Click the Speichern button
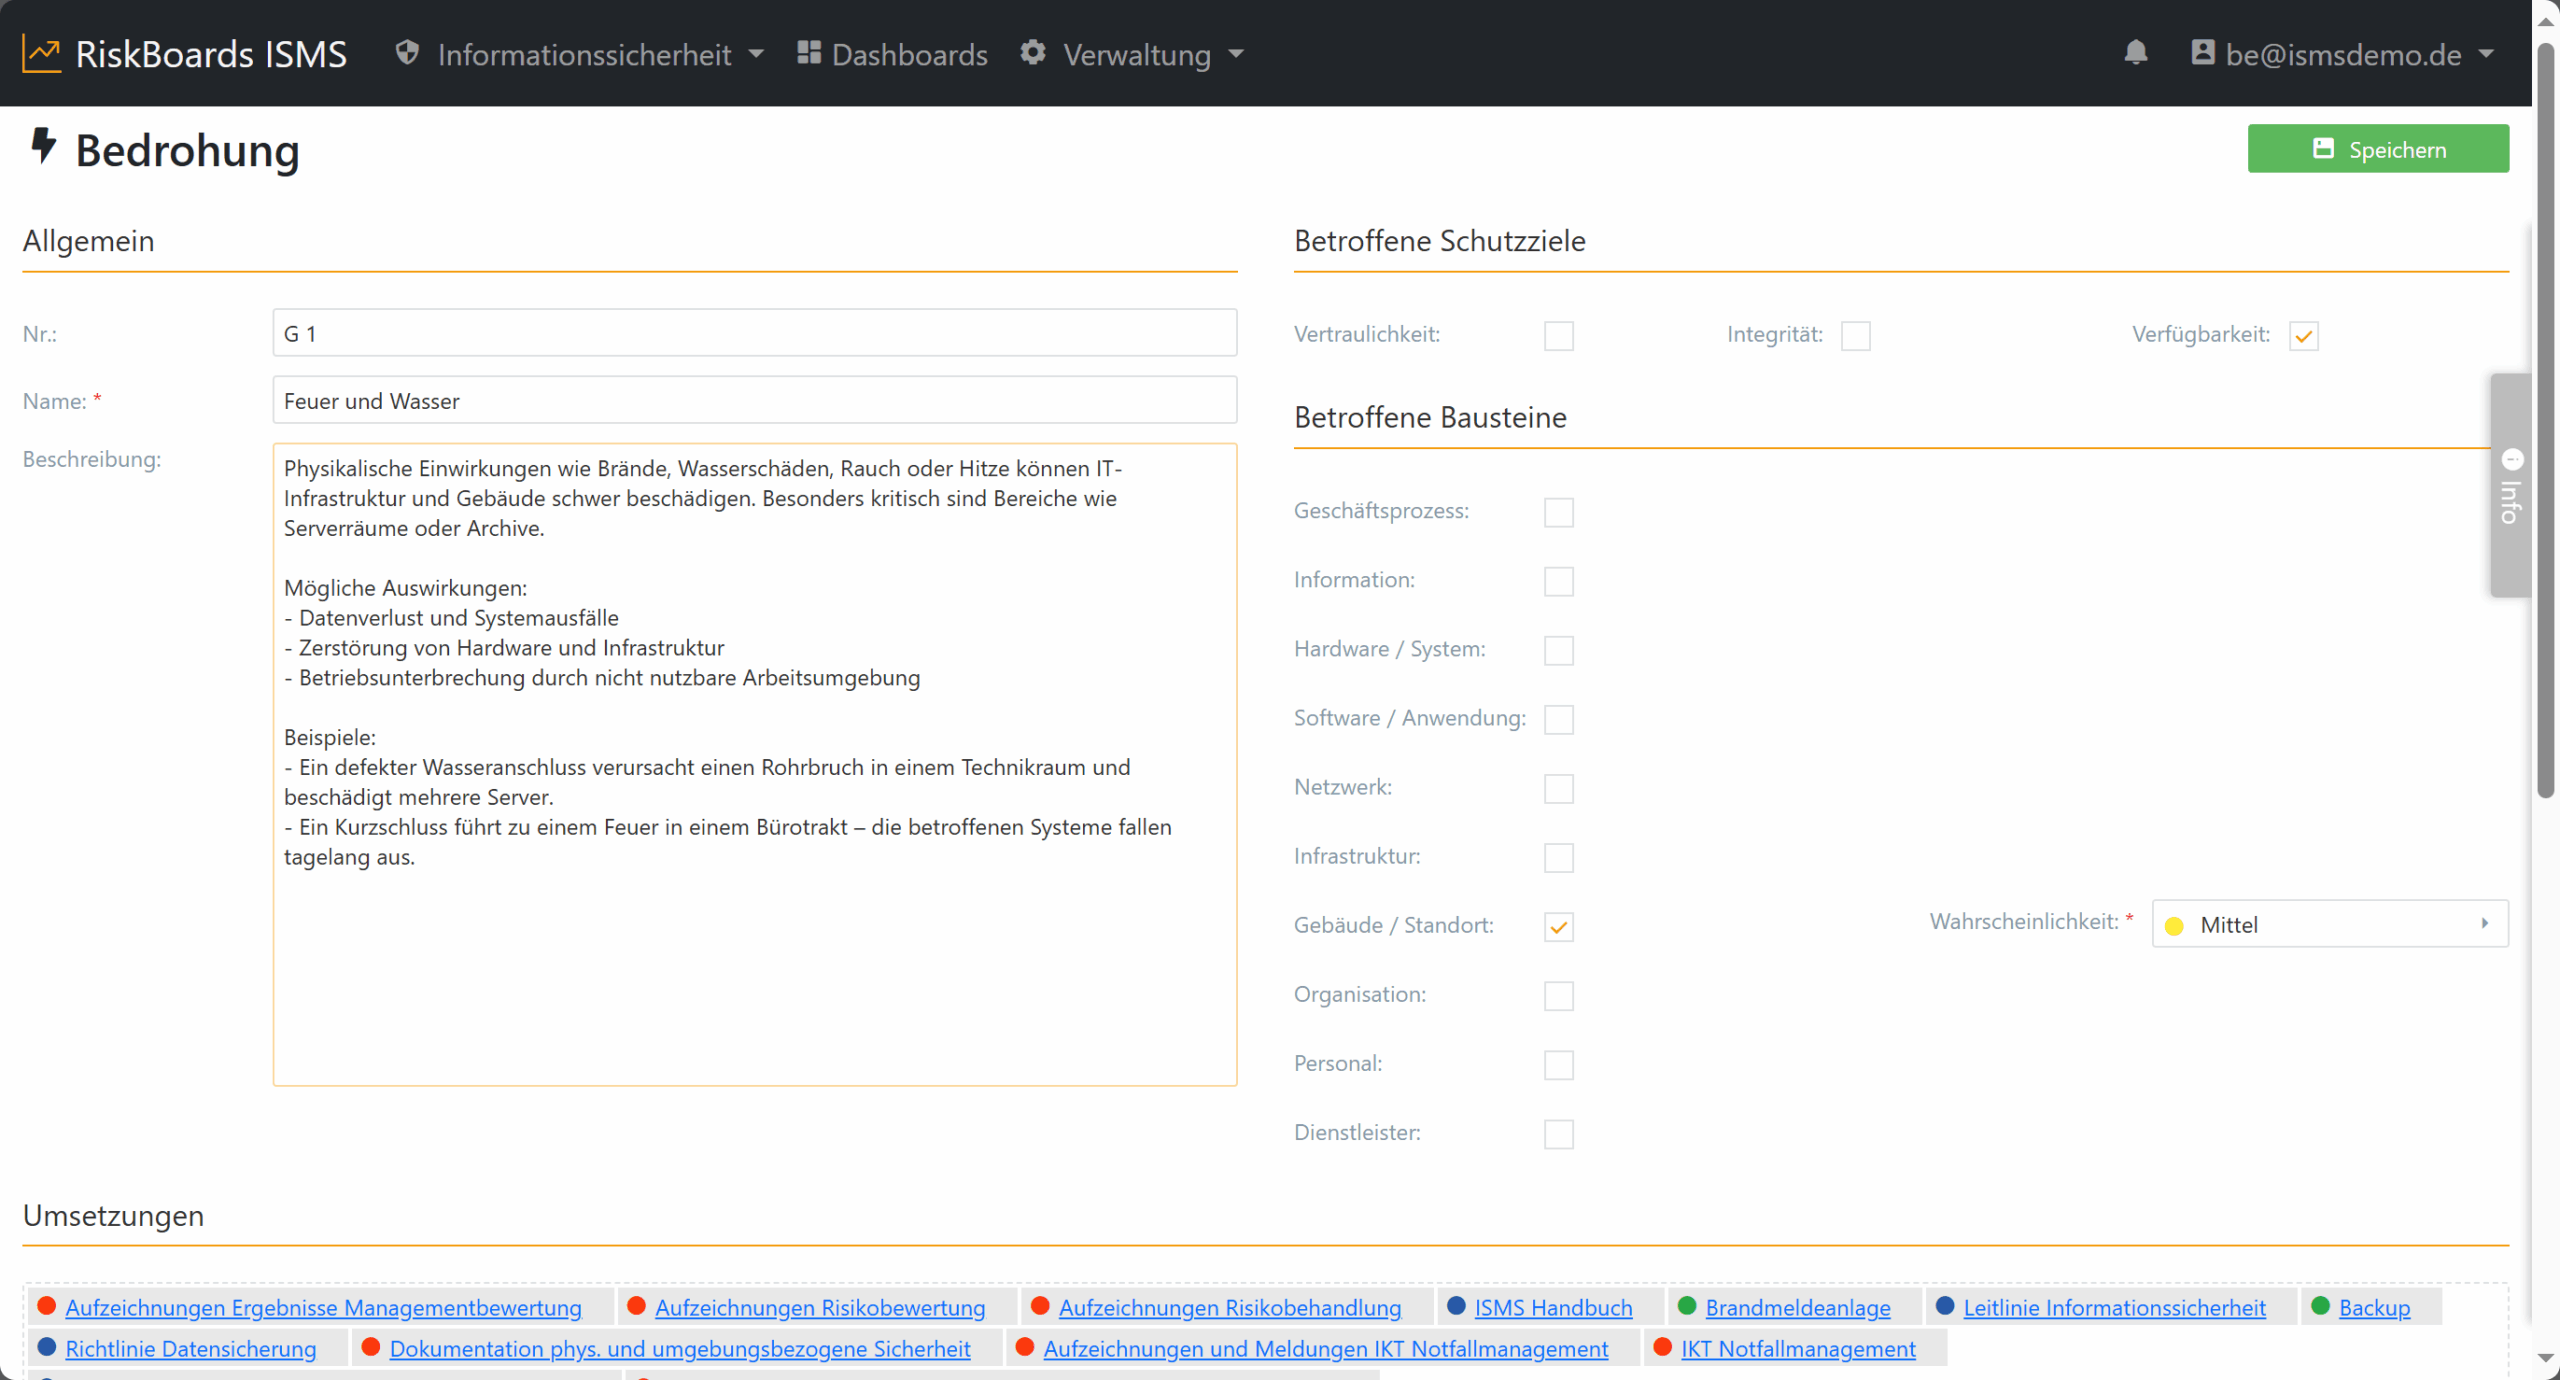This screenshot has height=1380, width=2560. (x=2378, y=149)
